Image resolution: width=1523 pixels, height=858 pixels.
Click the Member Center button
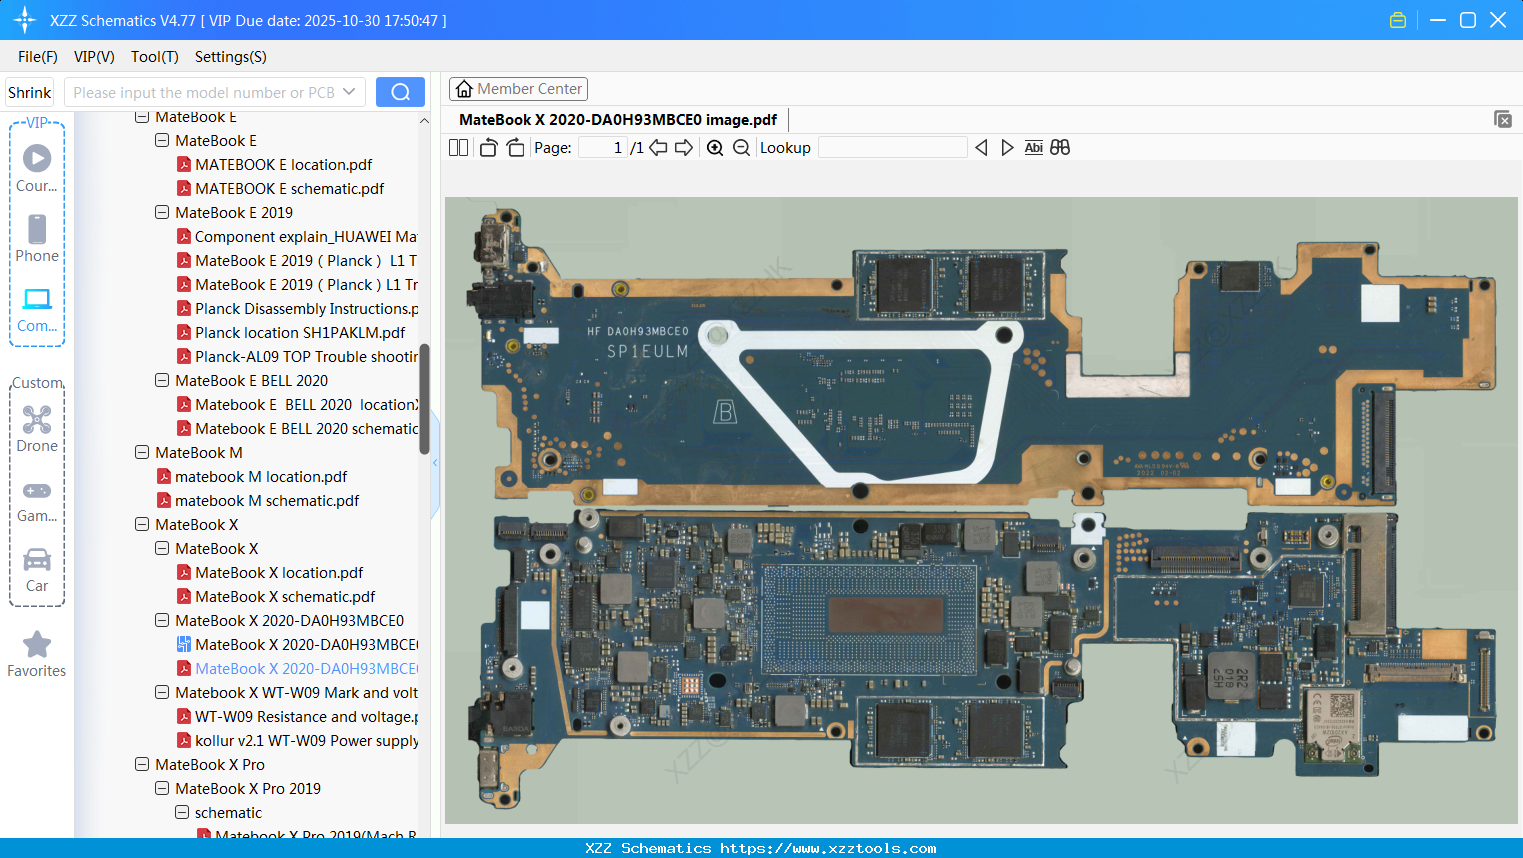point(518,89)
